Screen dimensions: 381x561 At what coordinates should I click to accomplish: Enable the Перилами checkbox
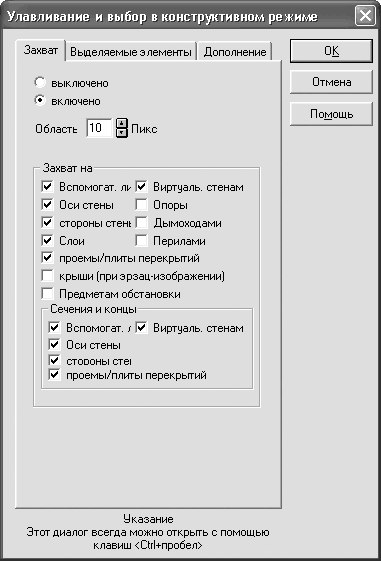(x=142, y=240)
